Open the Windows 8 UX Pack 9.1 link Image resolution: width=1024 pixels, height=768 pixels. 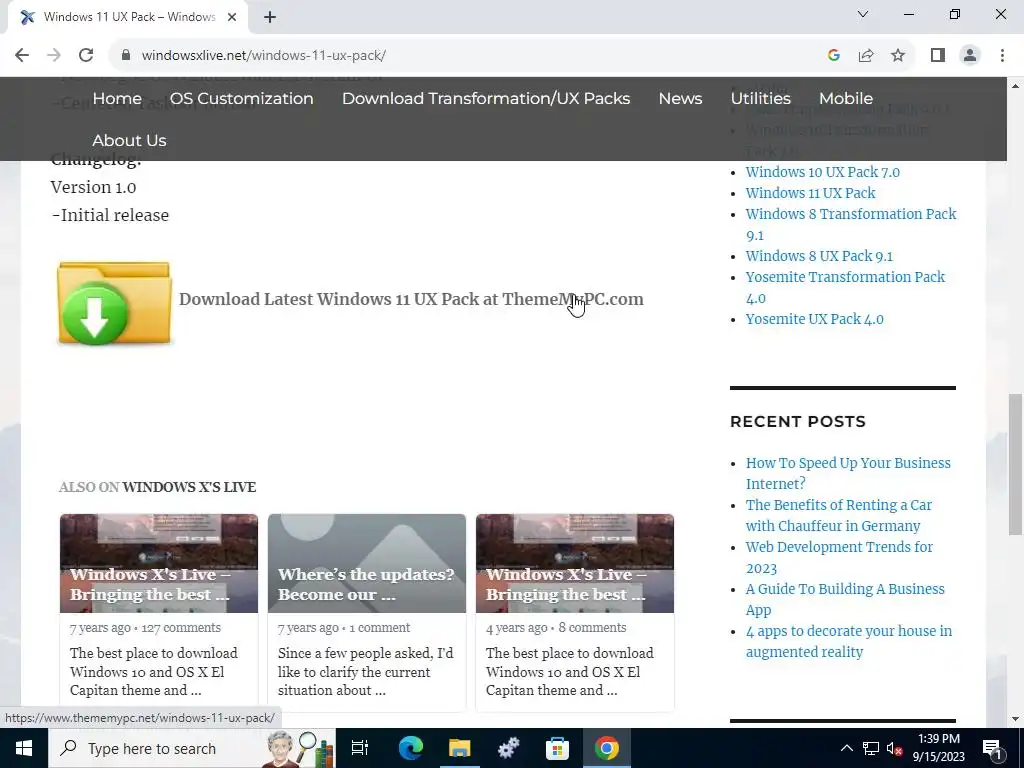coord(819,256)
